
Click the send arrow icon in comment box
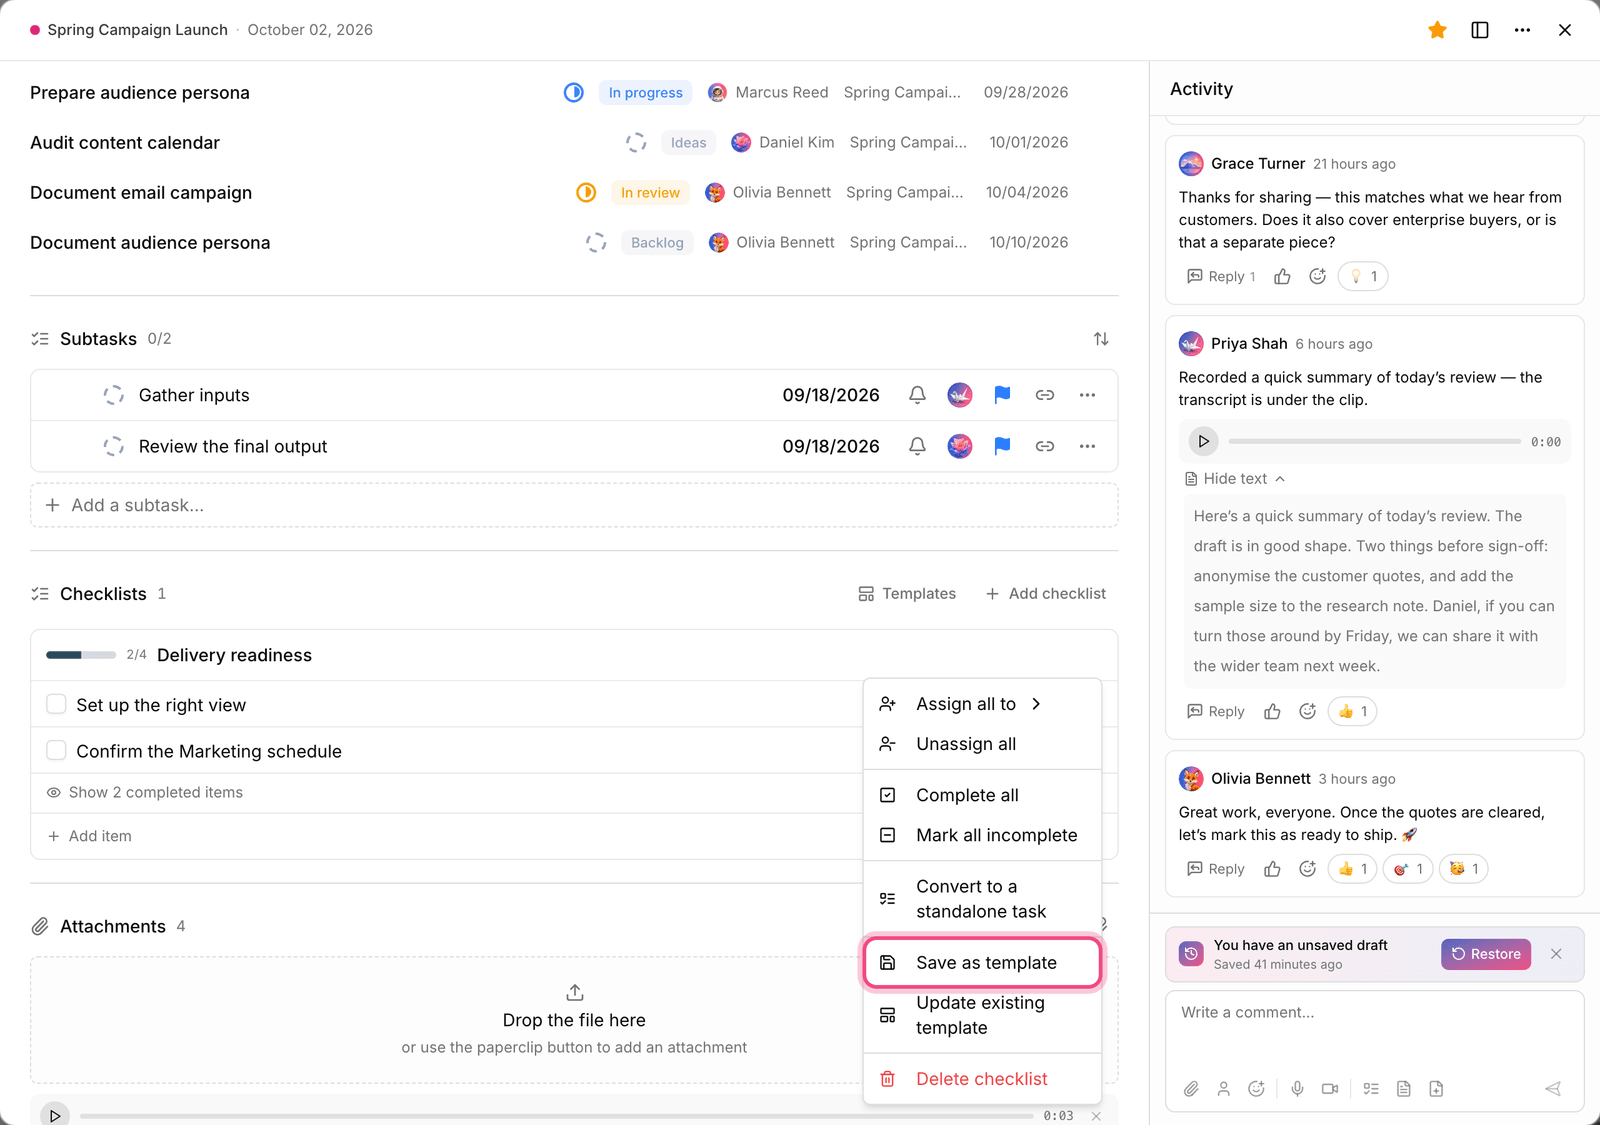[1553, 1089]
